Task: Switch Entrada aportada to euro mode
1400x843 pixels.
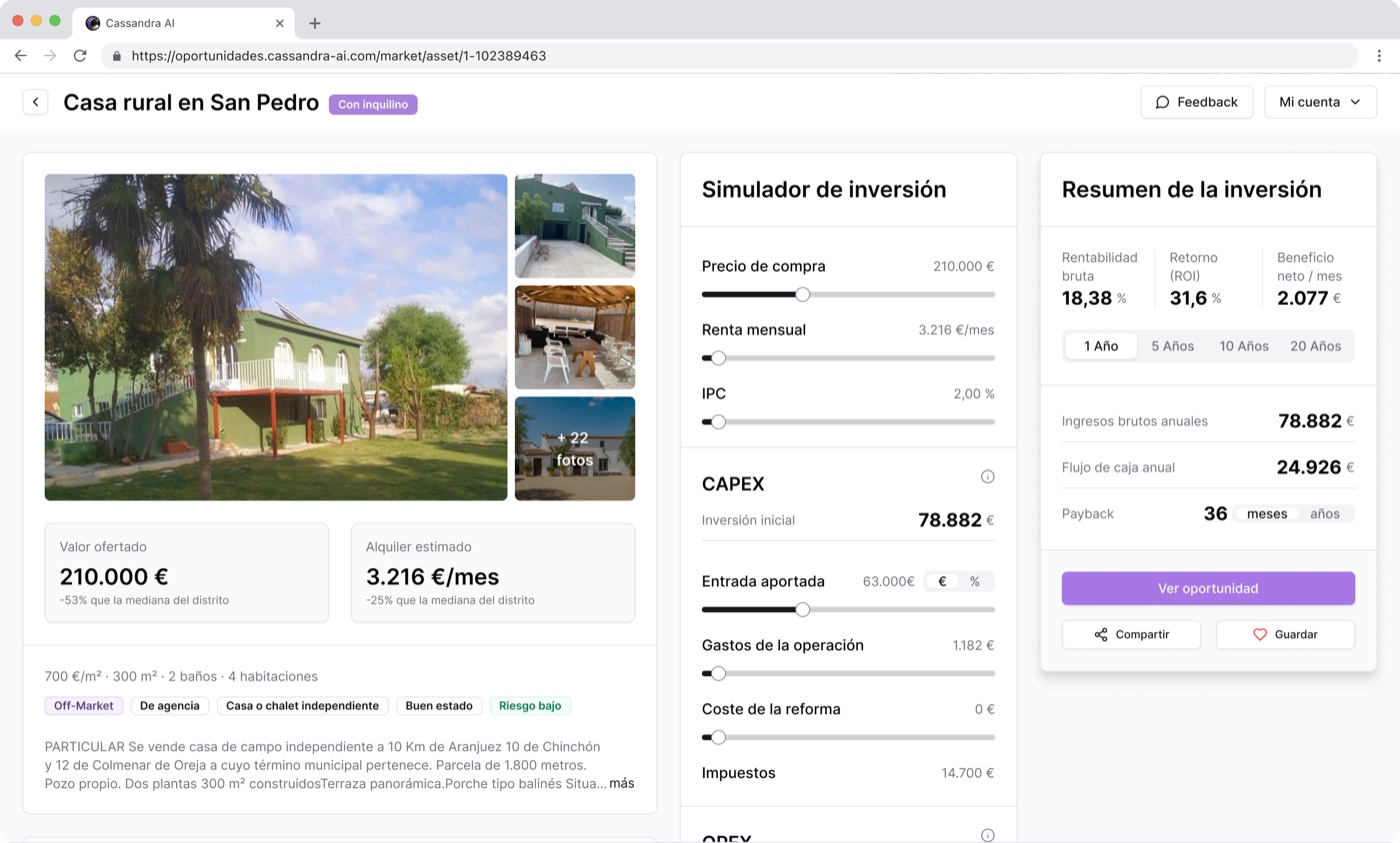Action: (x=942, y=581)
